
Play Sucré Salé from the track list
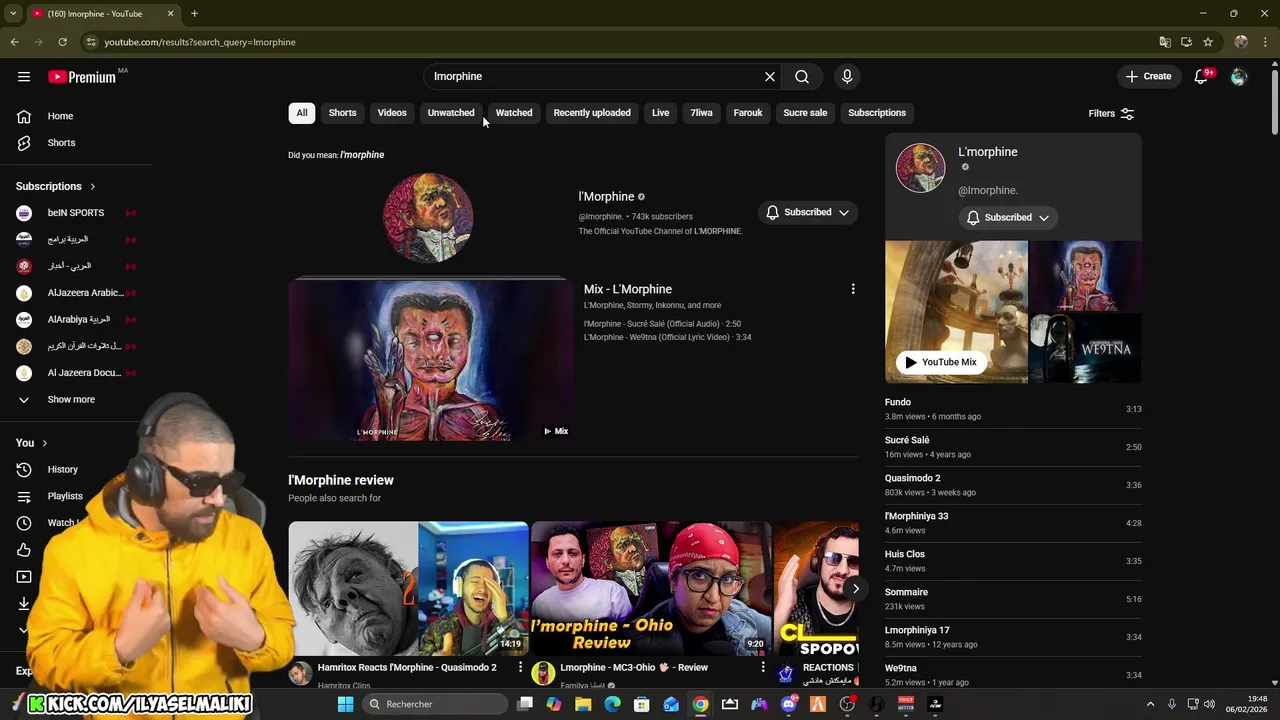coord(1013,447)
